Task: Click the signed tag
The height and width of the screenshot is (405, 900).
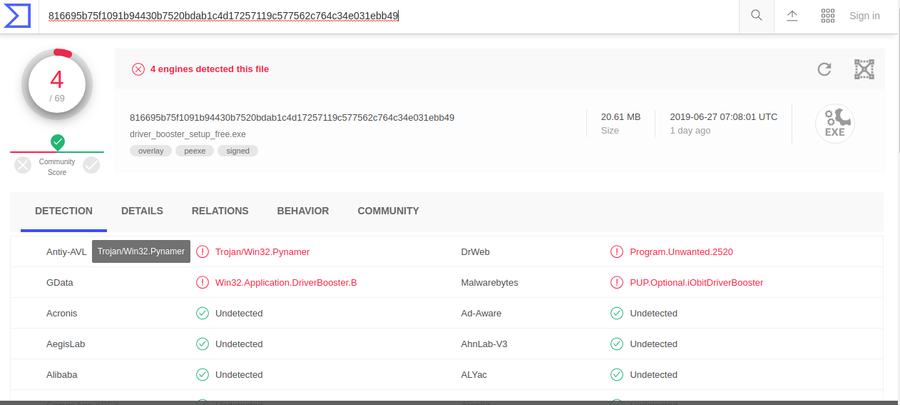Action: click(238, 151)
